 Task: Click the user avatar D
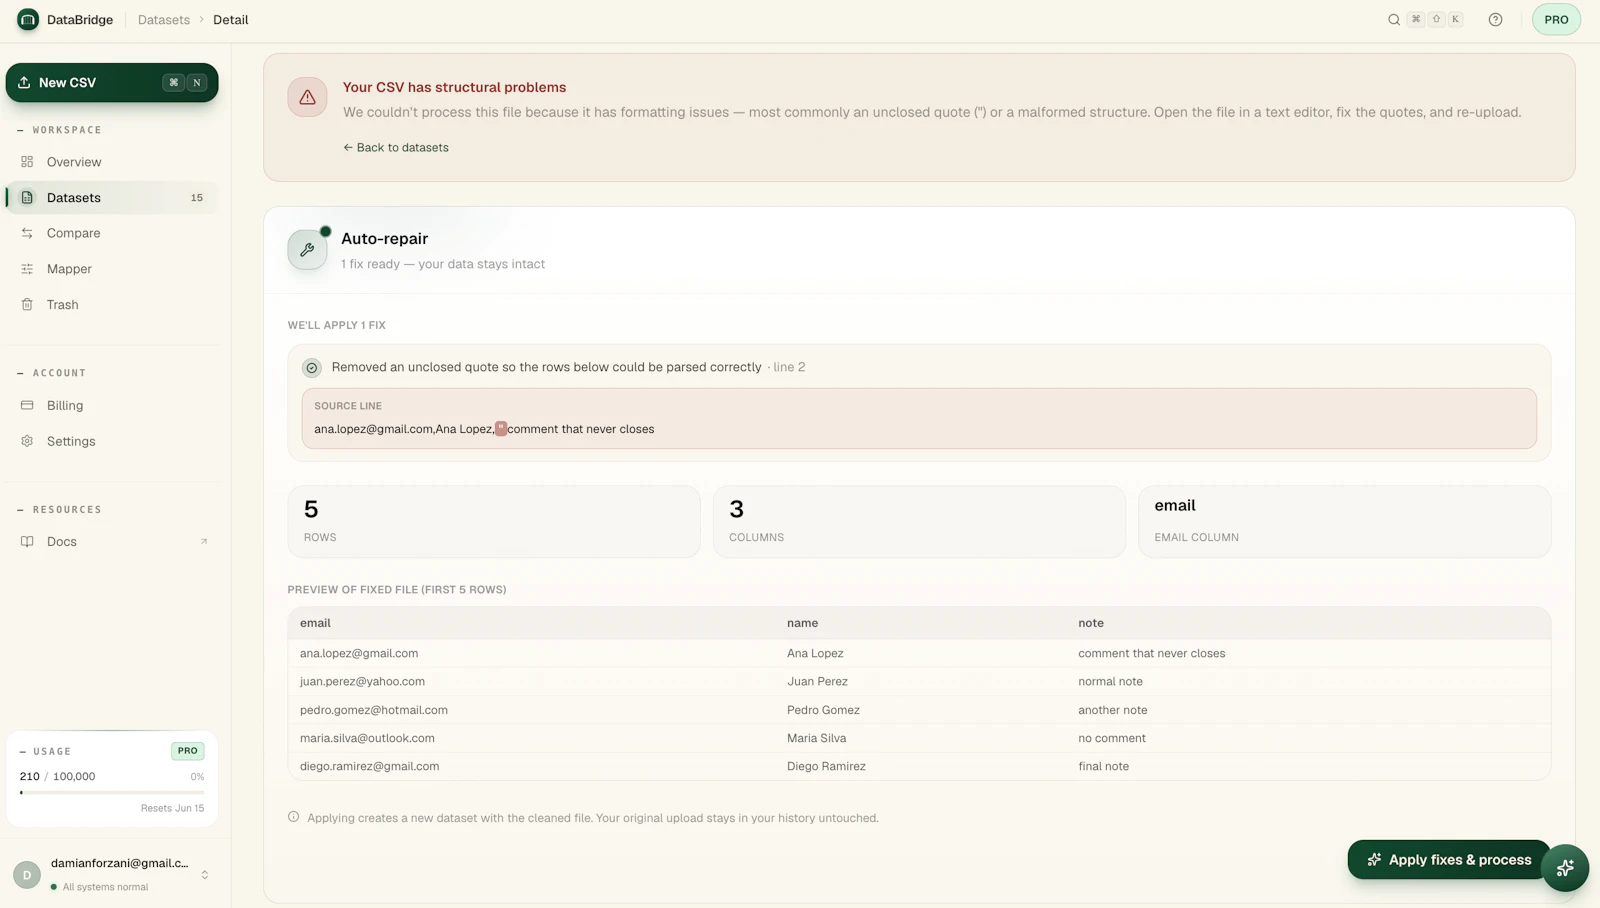coord(27,875)
